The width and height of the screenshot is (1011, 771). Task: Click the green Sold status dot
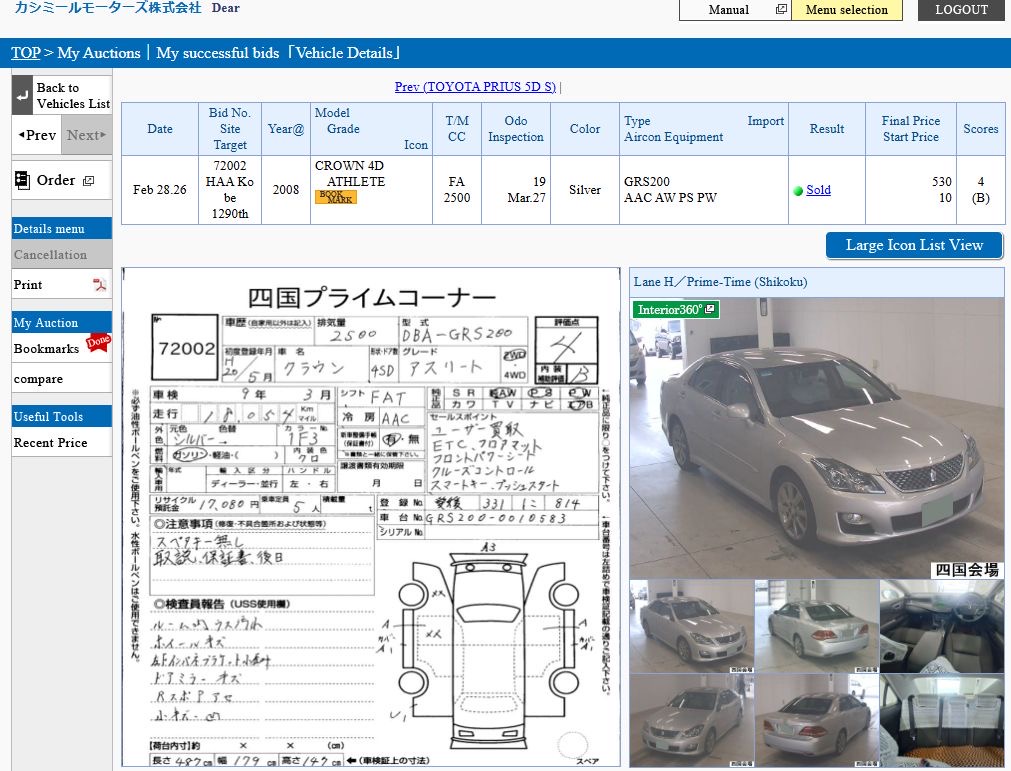pos(798,191)
